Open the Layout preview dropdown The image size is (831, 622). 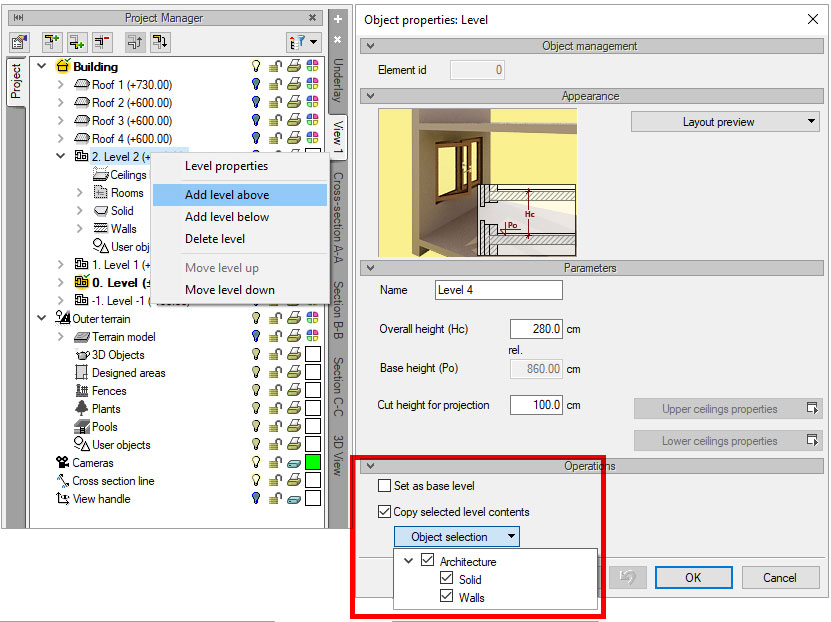point(725,122)
